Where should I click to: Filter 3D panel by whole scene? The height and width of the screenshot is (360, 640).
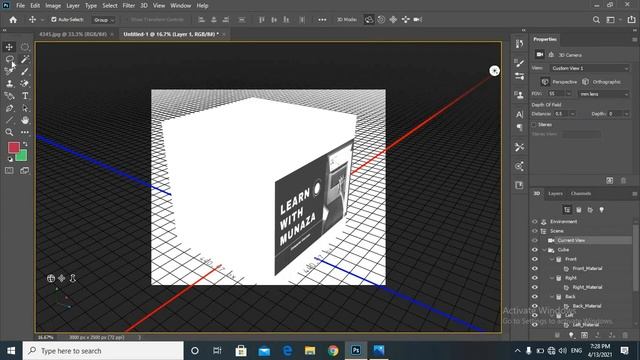567,210
